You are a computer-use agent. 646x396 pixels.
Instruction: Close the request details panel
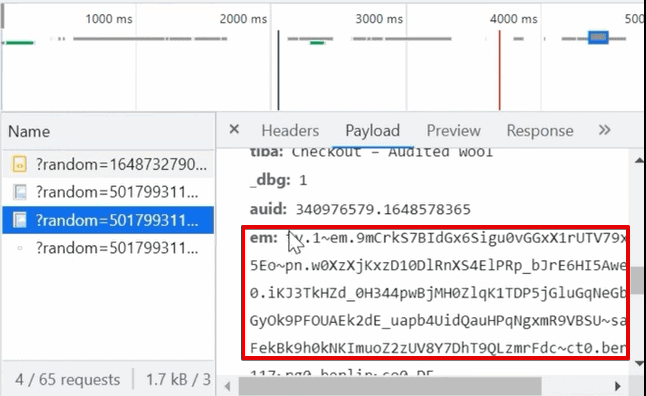[234, 130]
